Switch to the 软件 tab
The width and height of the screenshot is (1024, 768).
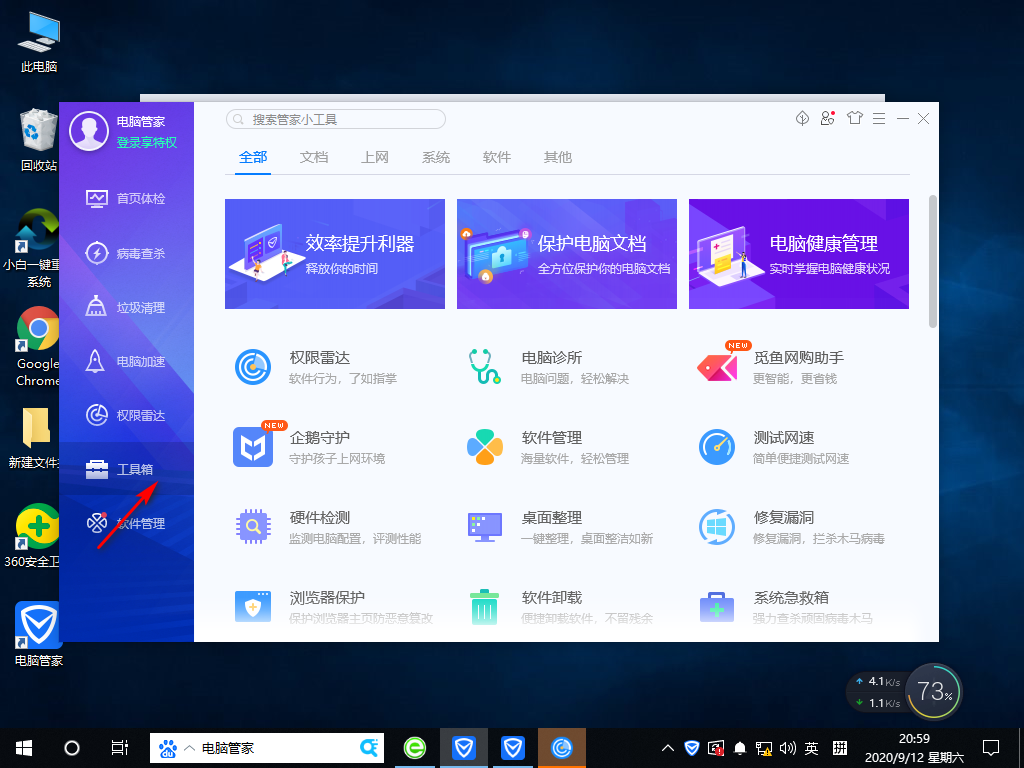pos(497,157)
